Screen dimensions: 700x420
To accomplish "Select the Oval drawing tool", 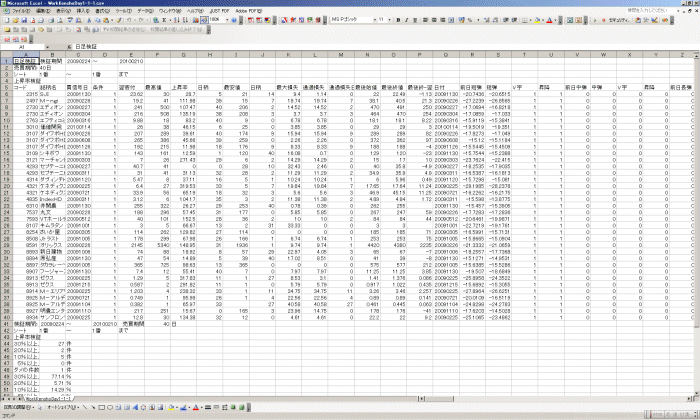I will pyautogui.click(x=110, y=408).
